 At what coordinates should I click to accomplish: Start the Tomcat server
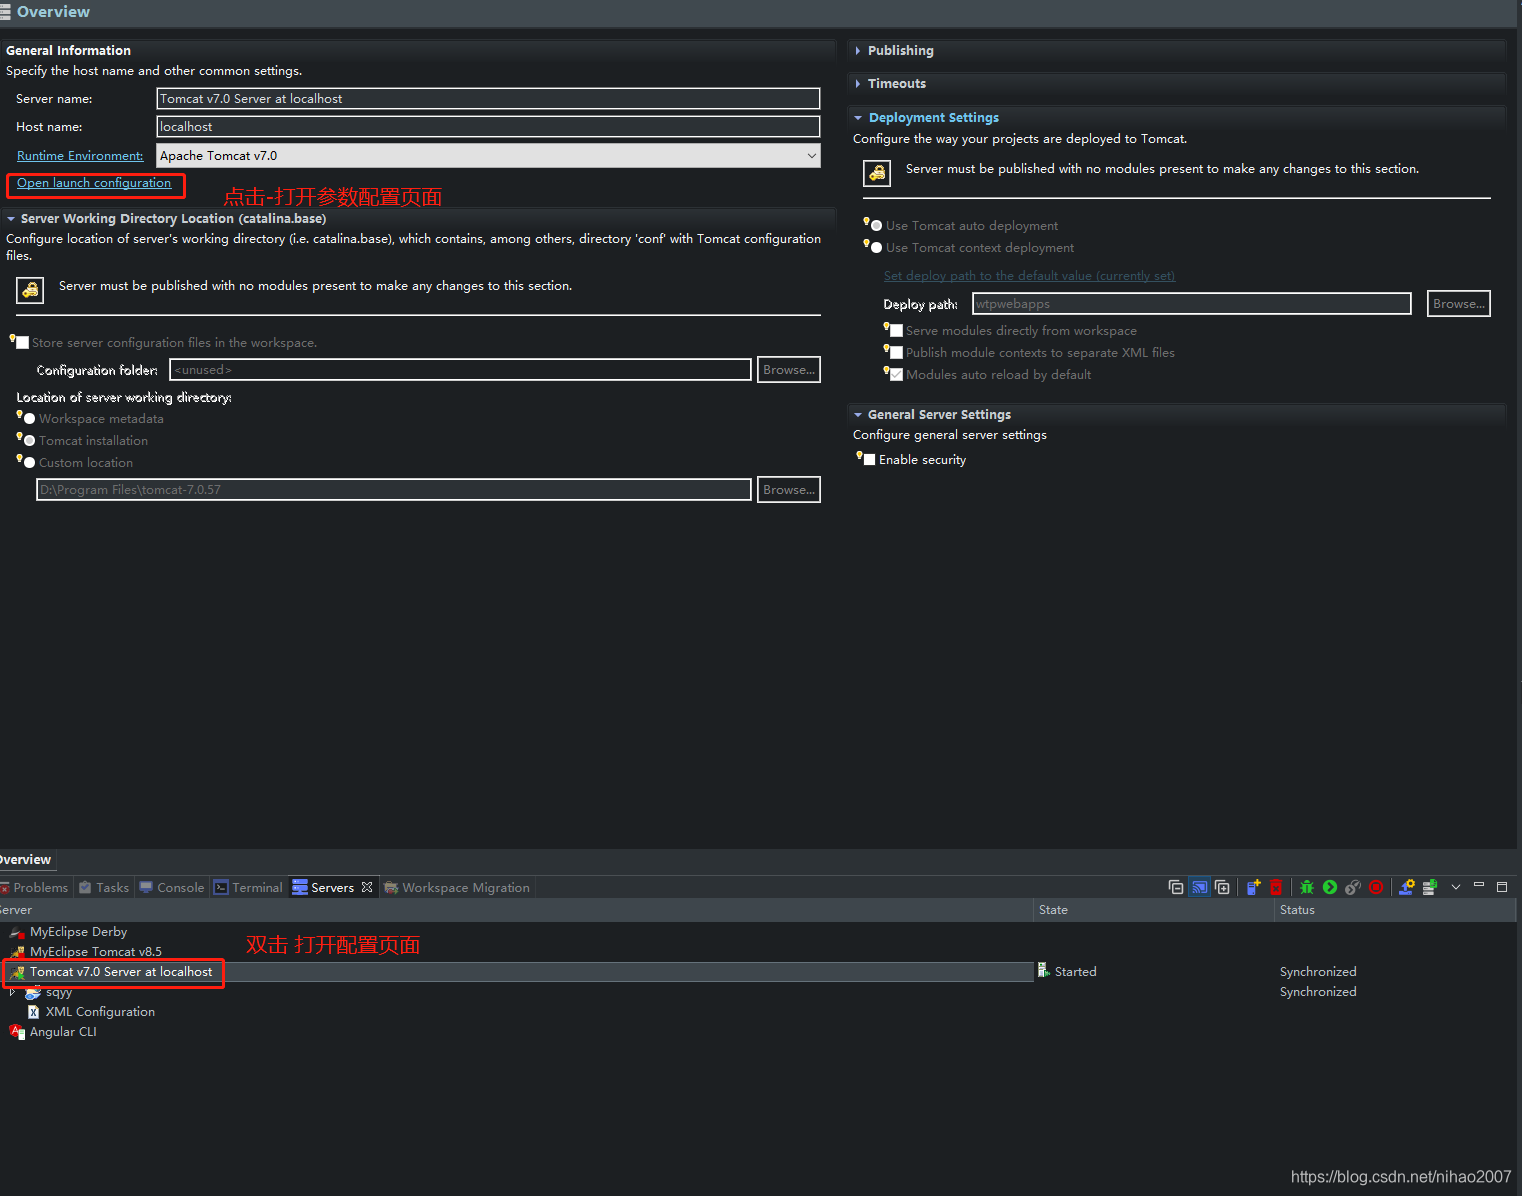(x=1330, y=887)
